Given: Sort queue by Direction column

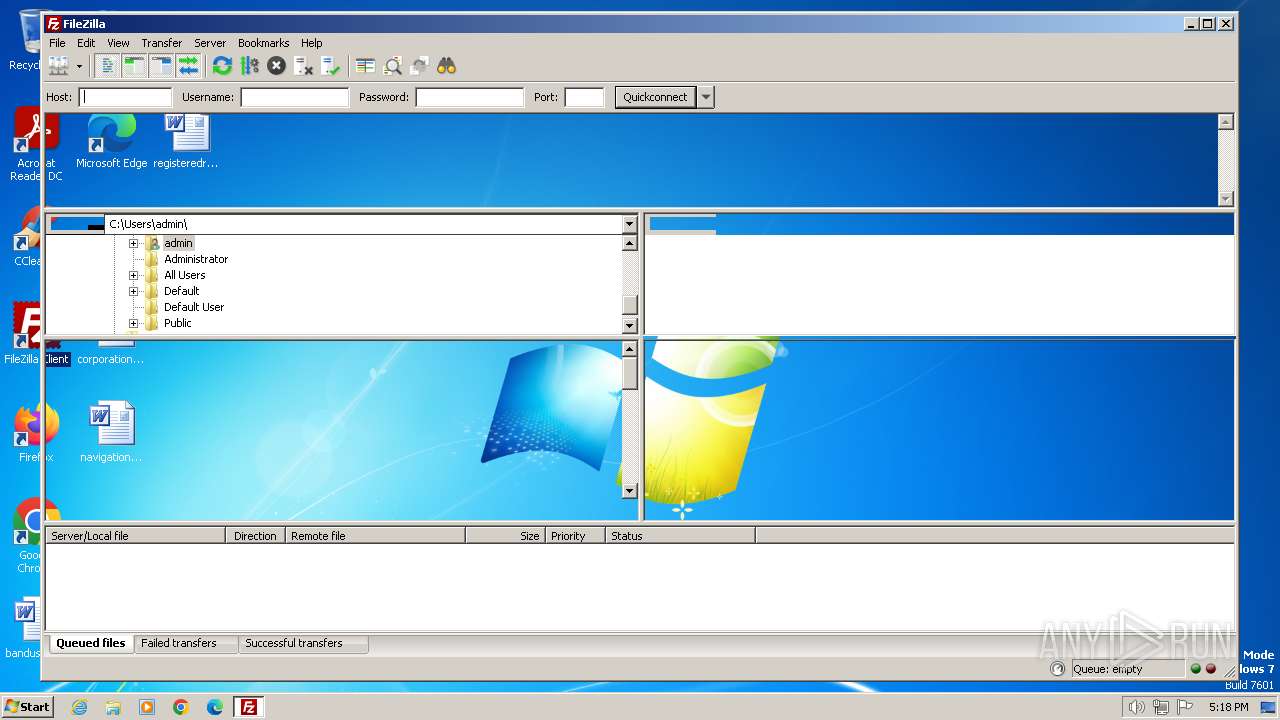Looking at the screenshot, I should click(x=256, y=536).
